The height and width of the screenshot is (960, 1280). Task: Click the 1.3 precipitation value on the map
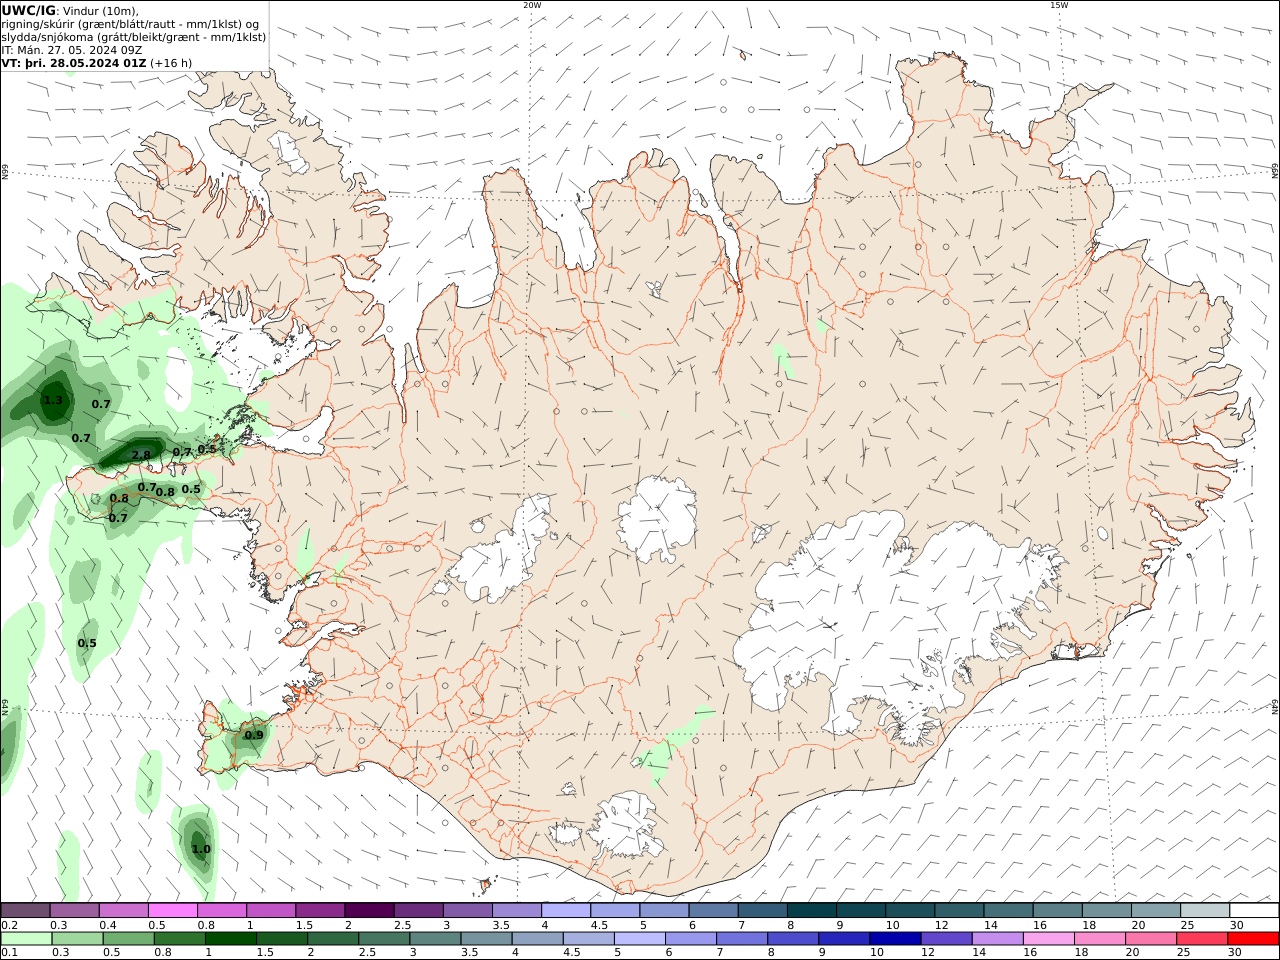(53, 400)
